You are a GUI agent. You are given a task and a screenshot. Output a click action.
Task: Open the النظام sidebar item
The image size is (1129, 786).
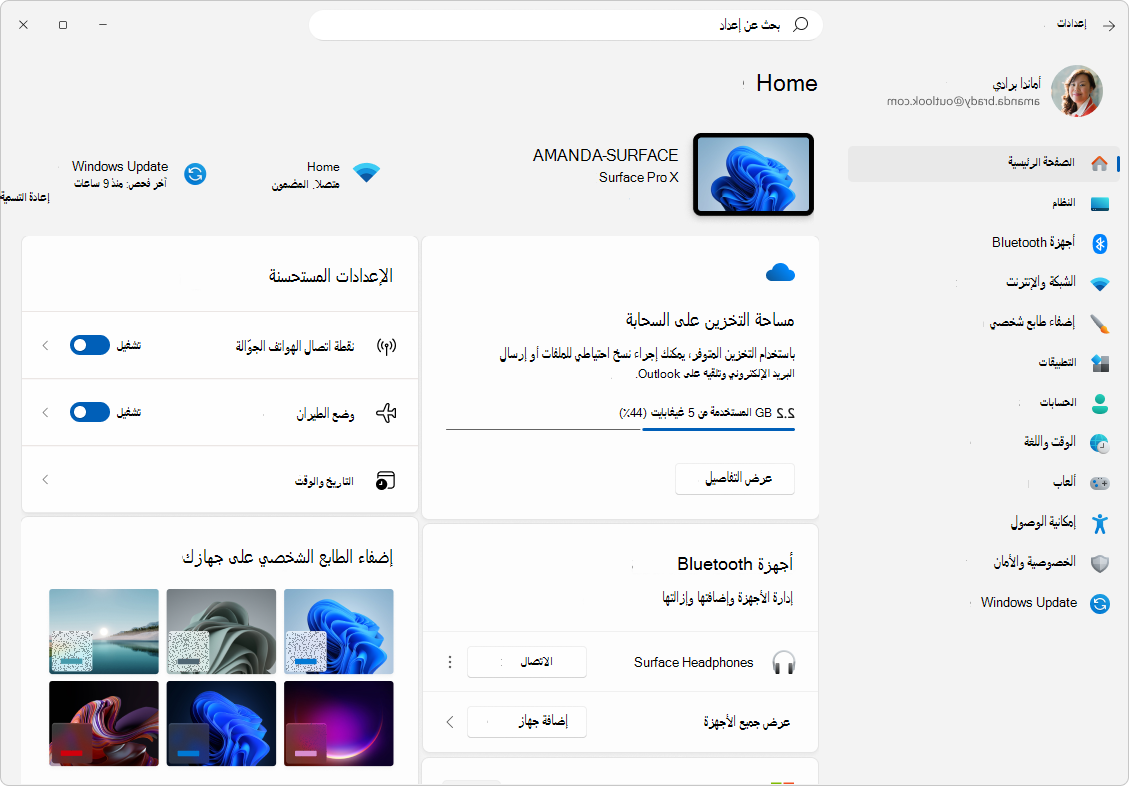[984, 204]
